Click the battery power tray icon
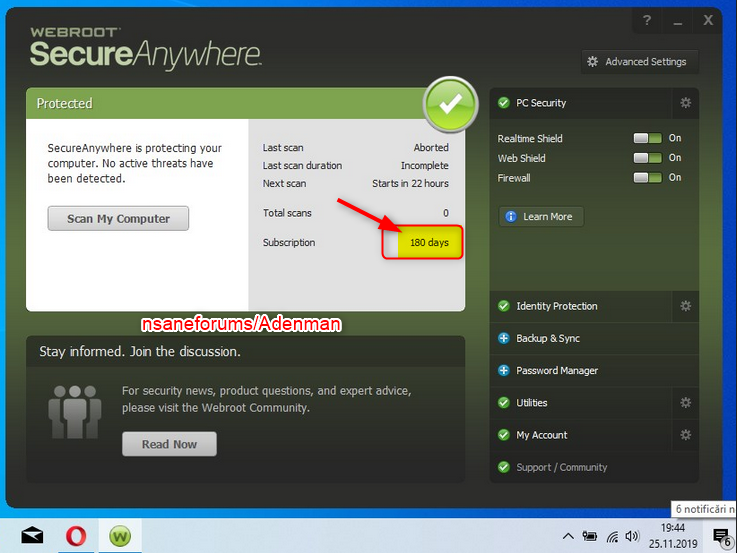Image resolution: width=737 pixels, height=553 pixels. pos(589,536)
